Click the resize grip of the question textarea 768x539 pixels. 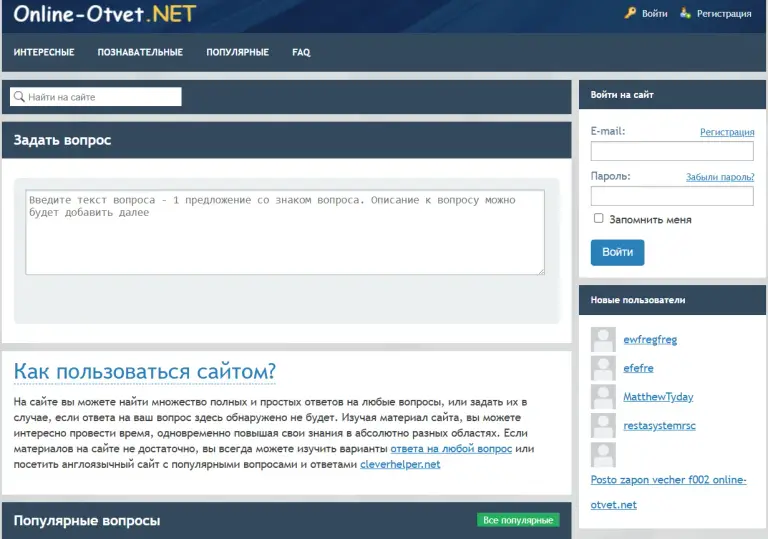pyautogui.click(x=541, y=271)
